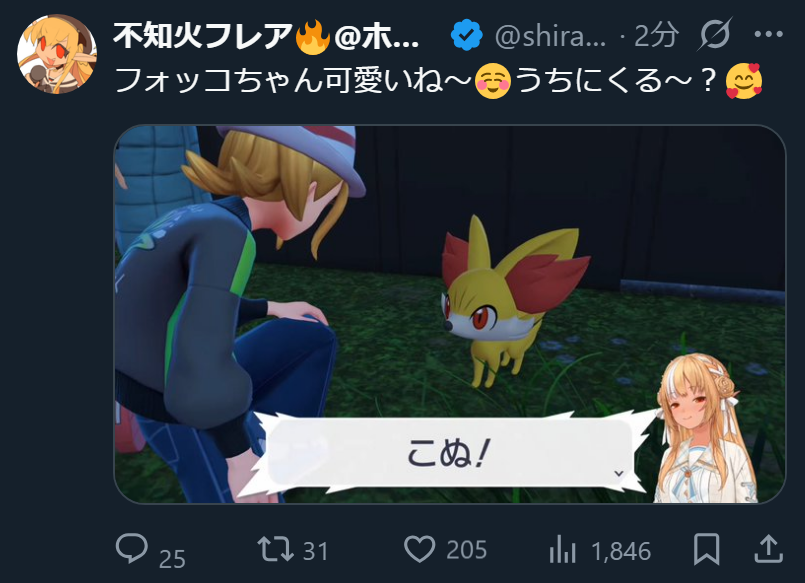
Task: Click display name 不知火フレア
Action: tap(203, 35)
